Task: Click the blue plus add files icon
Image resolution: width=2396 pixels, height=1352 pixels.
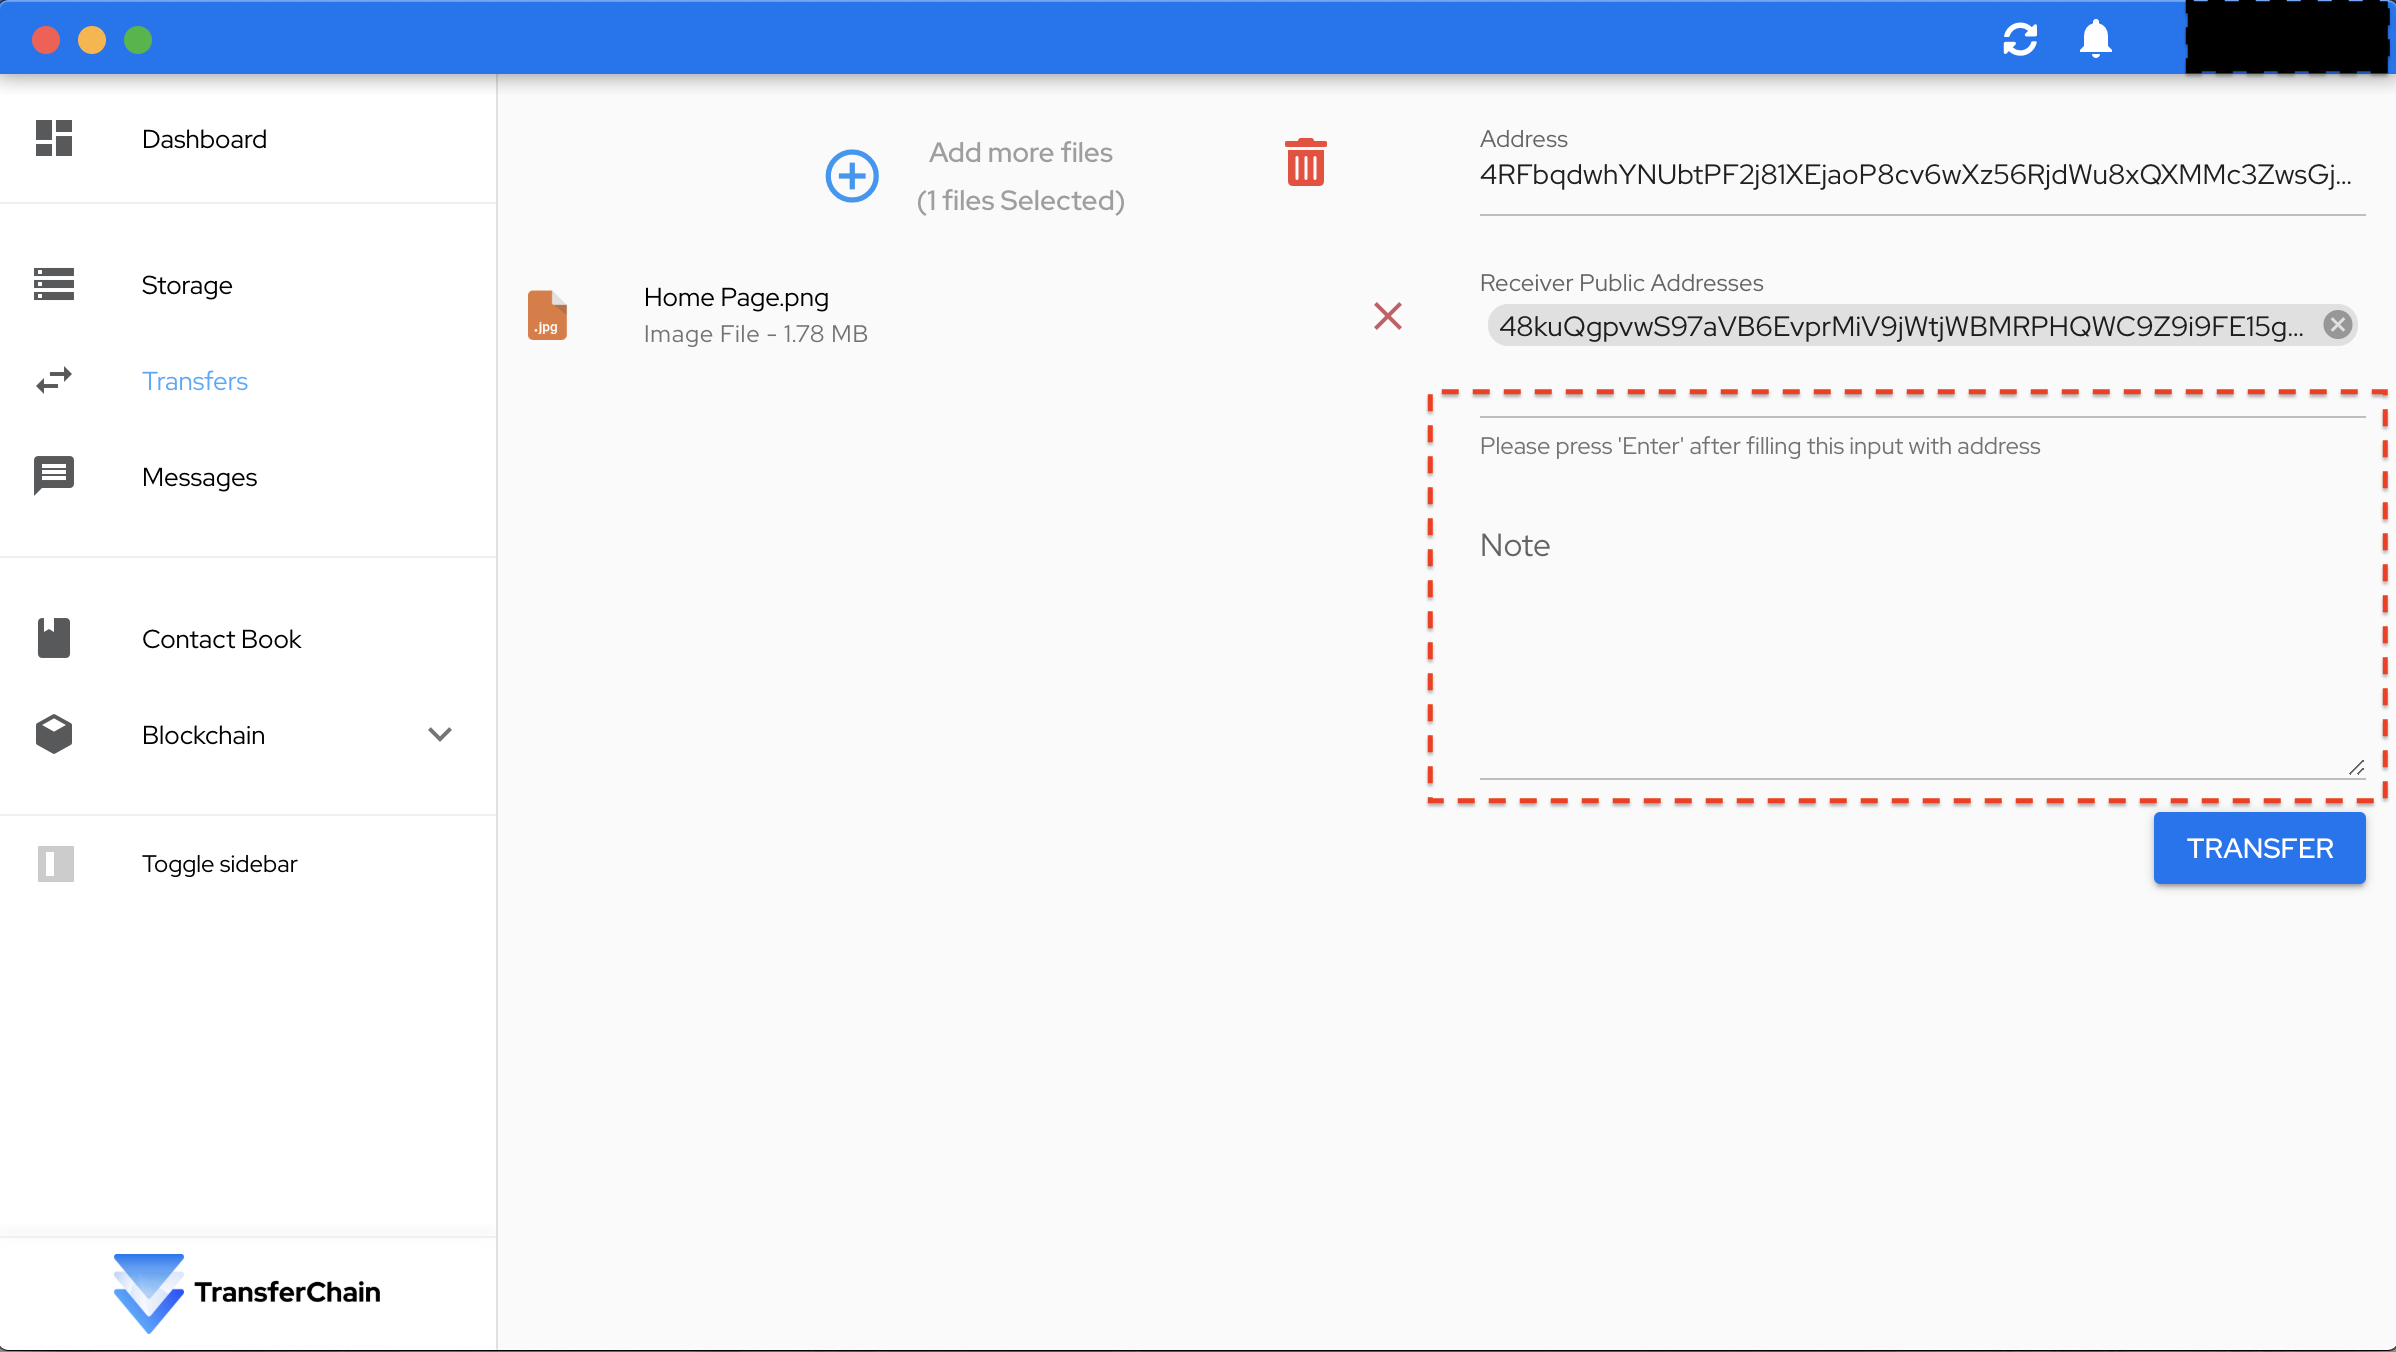Action: pos(852,176)
